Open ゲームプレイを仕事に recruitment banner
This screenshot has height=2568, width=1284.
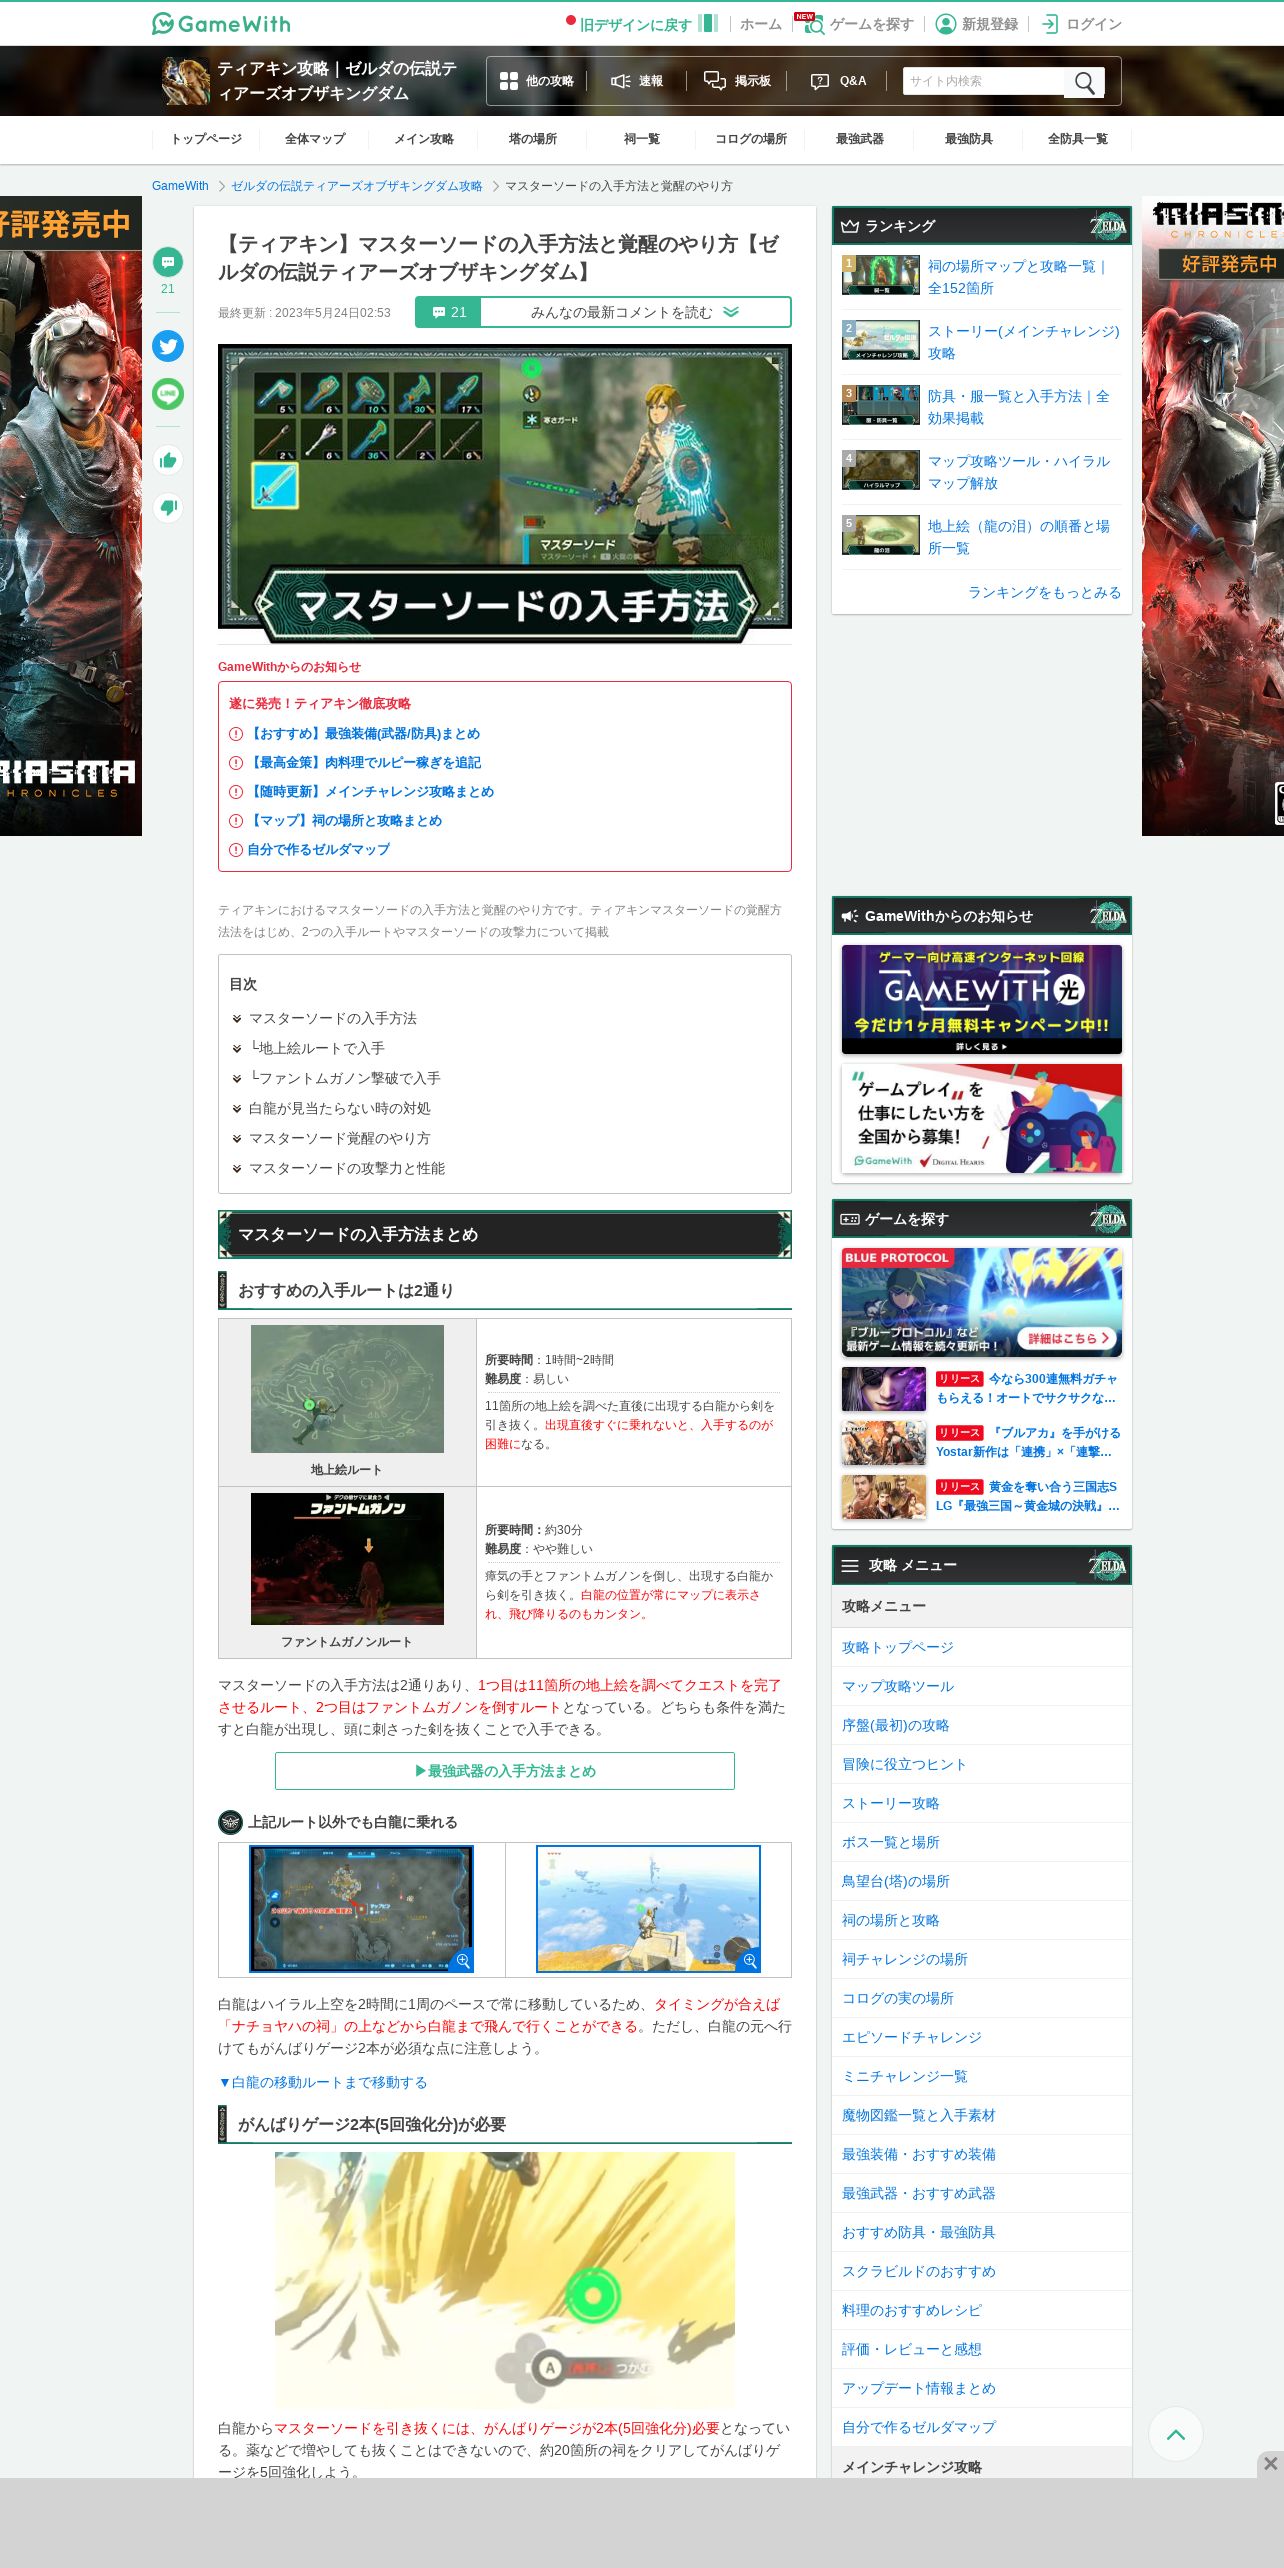pyautogui.click(x=982, y=1118)
